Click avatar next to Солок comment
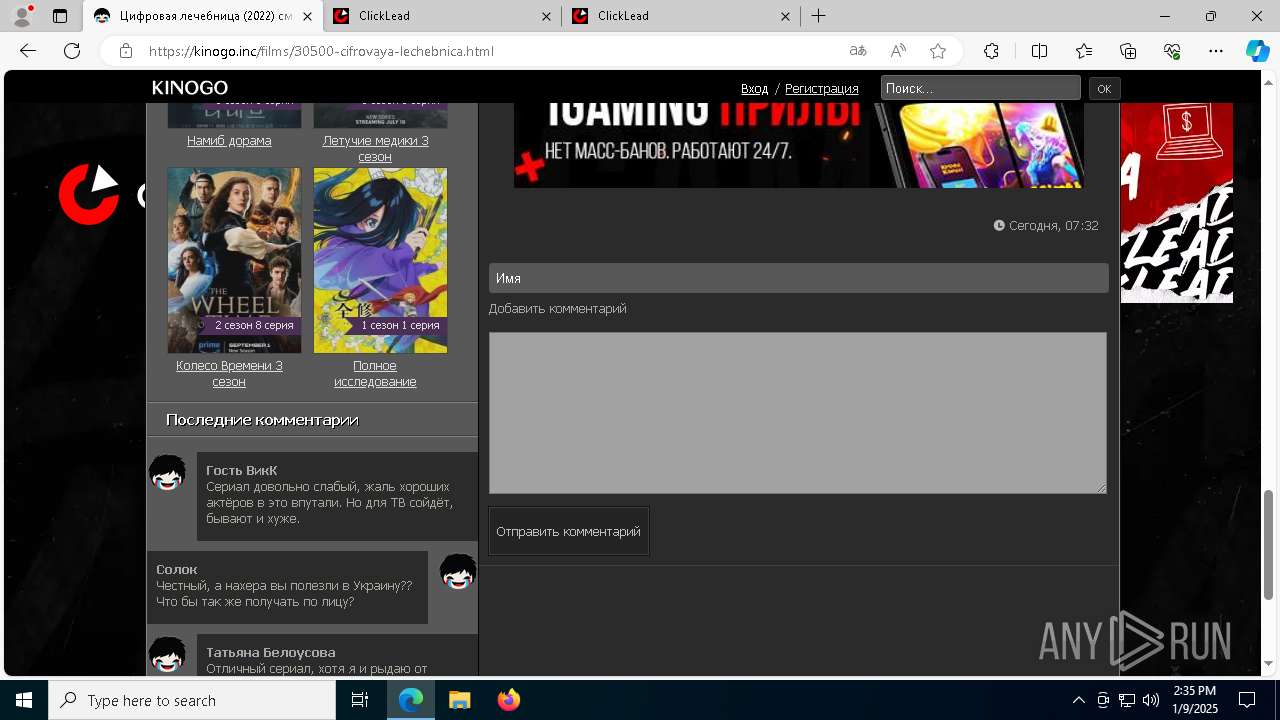 pos(458,572)
